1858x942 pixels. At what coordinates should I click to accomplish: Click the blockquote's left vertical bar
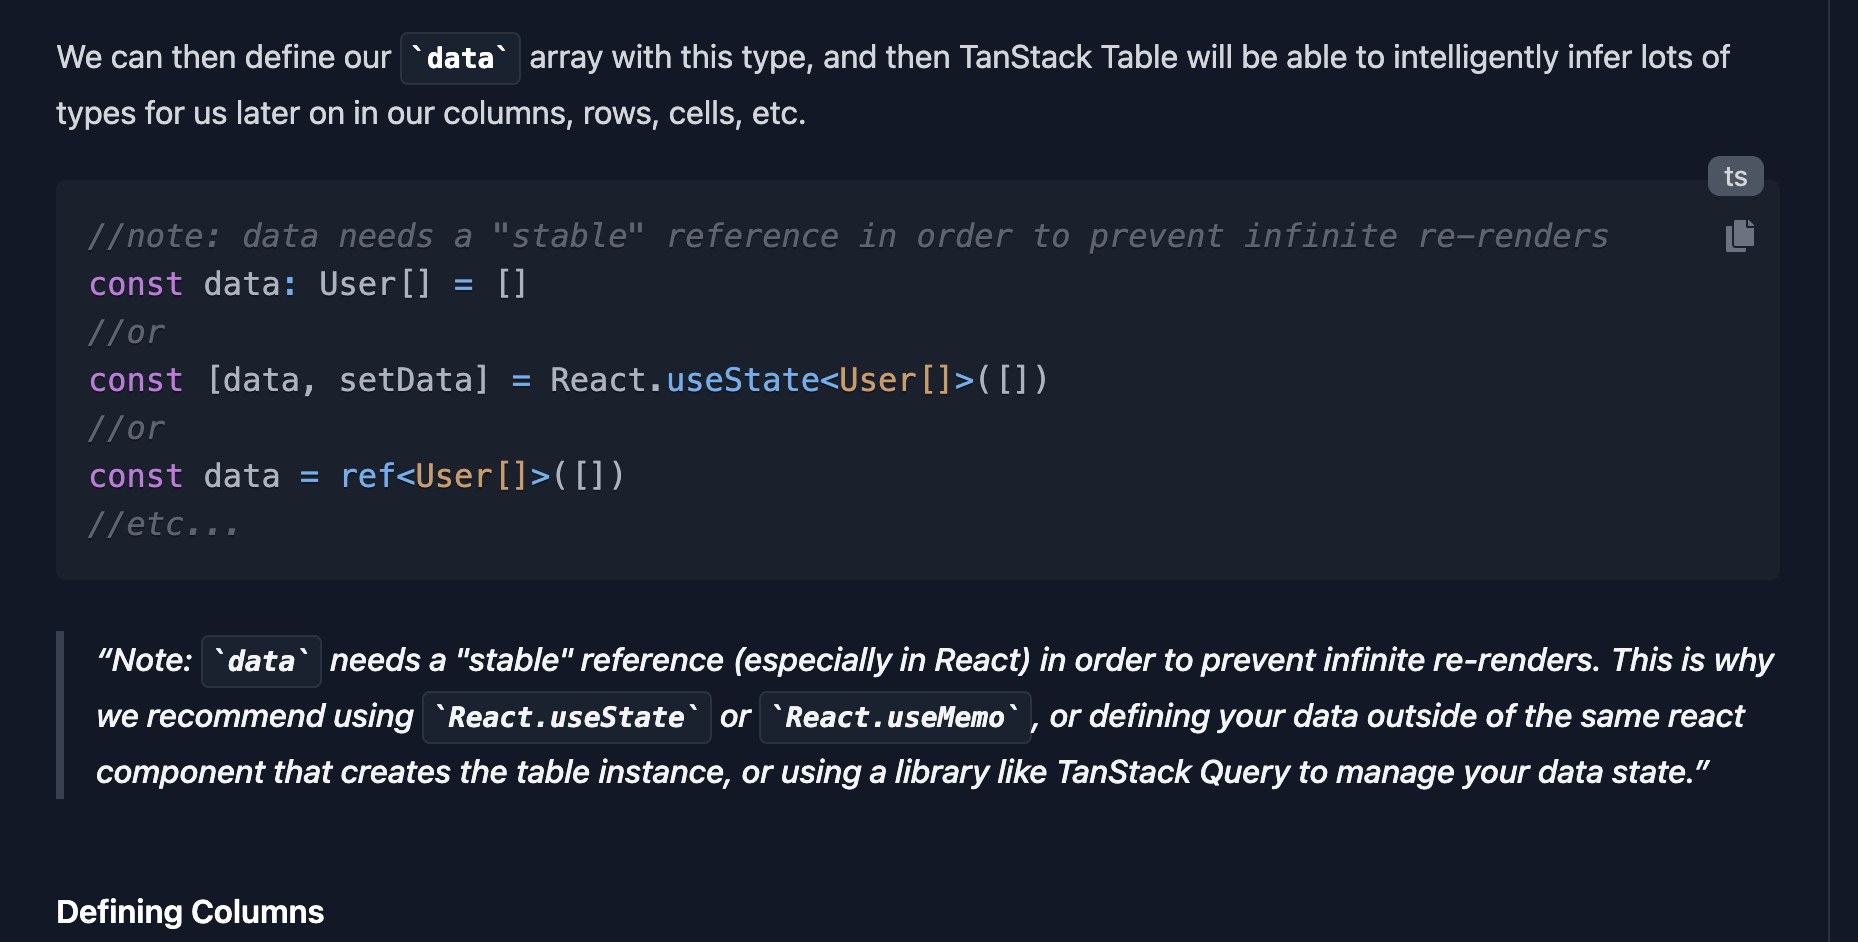pos(60,715)
